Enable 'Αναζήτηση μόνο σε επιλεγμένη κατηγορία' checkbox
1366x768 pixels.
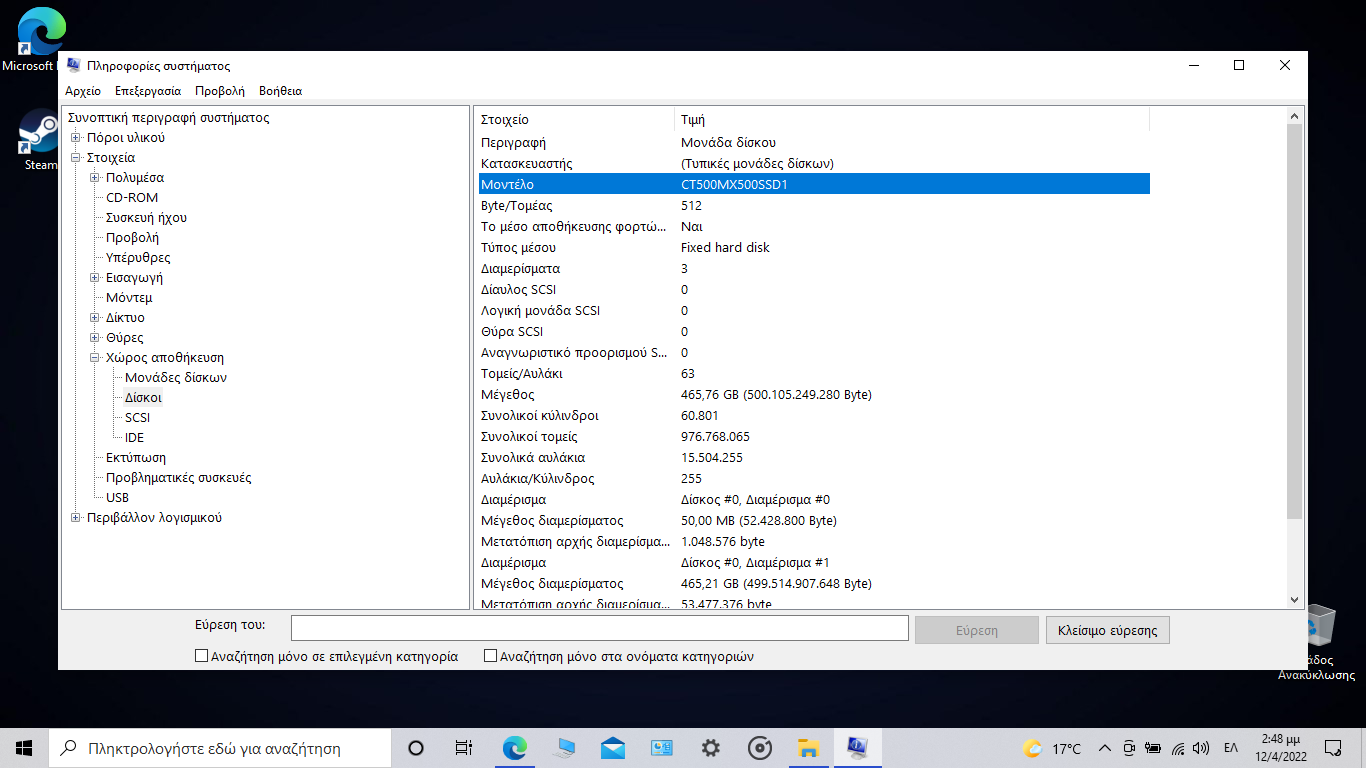click(202, 657)
